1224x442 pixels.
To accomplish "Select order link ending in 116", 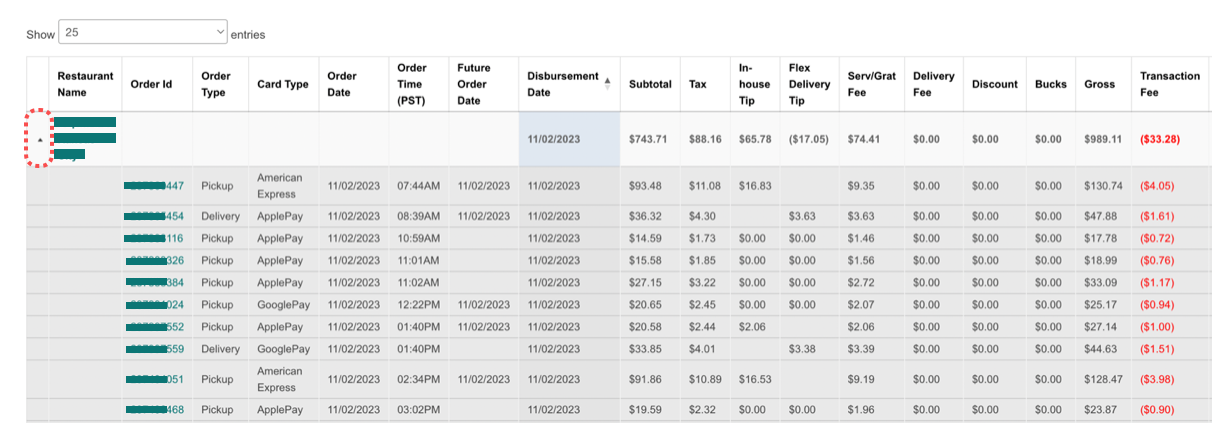I will pos(154,238).
